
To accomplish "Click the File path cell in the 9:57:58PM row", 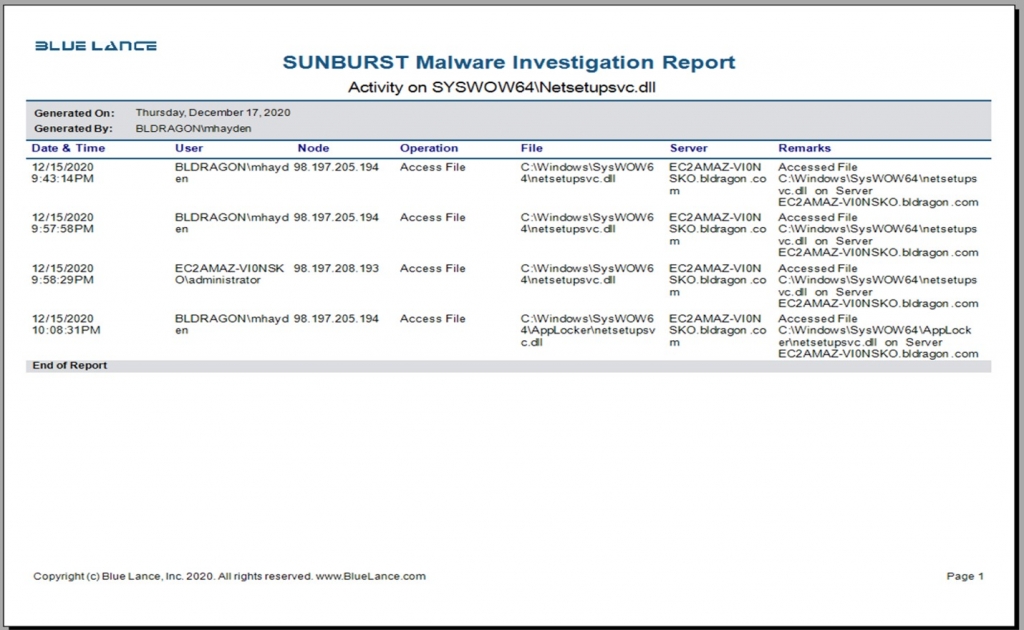I will (x=587, y=223).
